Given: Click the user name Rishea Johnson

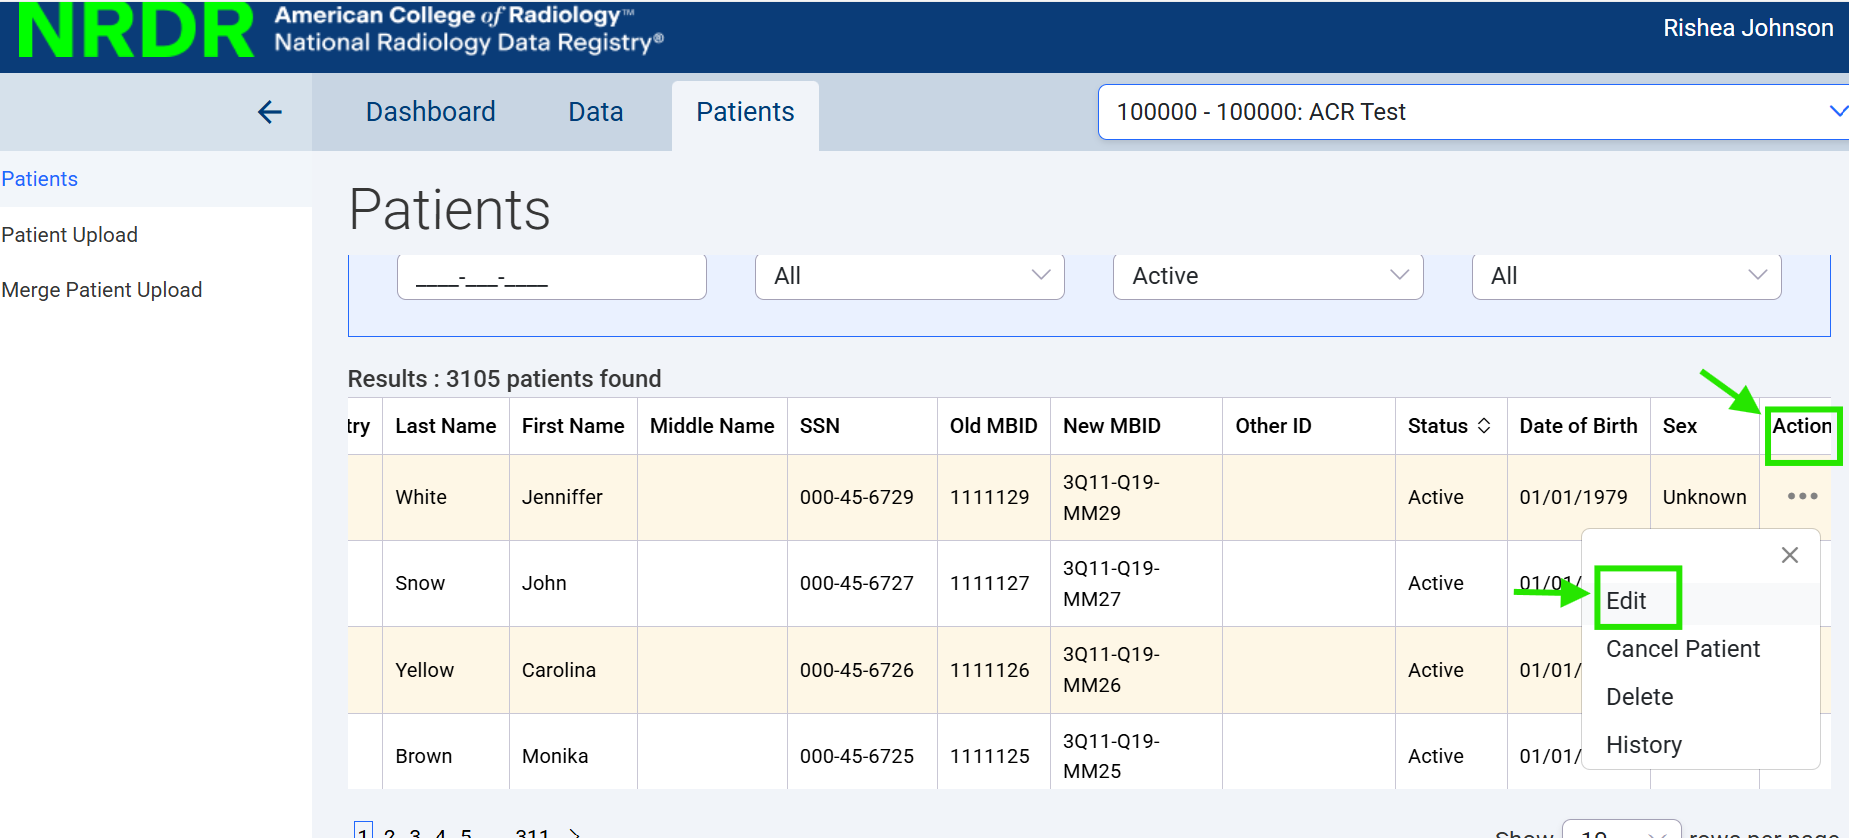Looking at the screenshot, I should tap(1748, 28).
